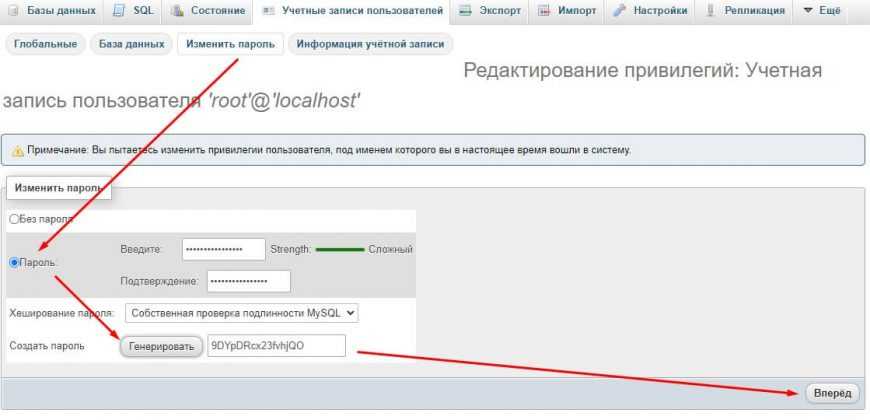Image resolution: width=870 pixels, height=420 pixels.
Task: Click the Вперёд submit button
Action: tap(832, 393)
